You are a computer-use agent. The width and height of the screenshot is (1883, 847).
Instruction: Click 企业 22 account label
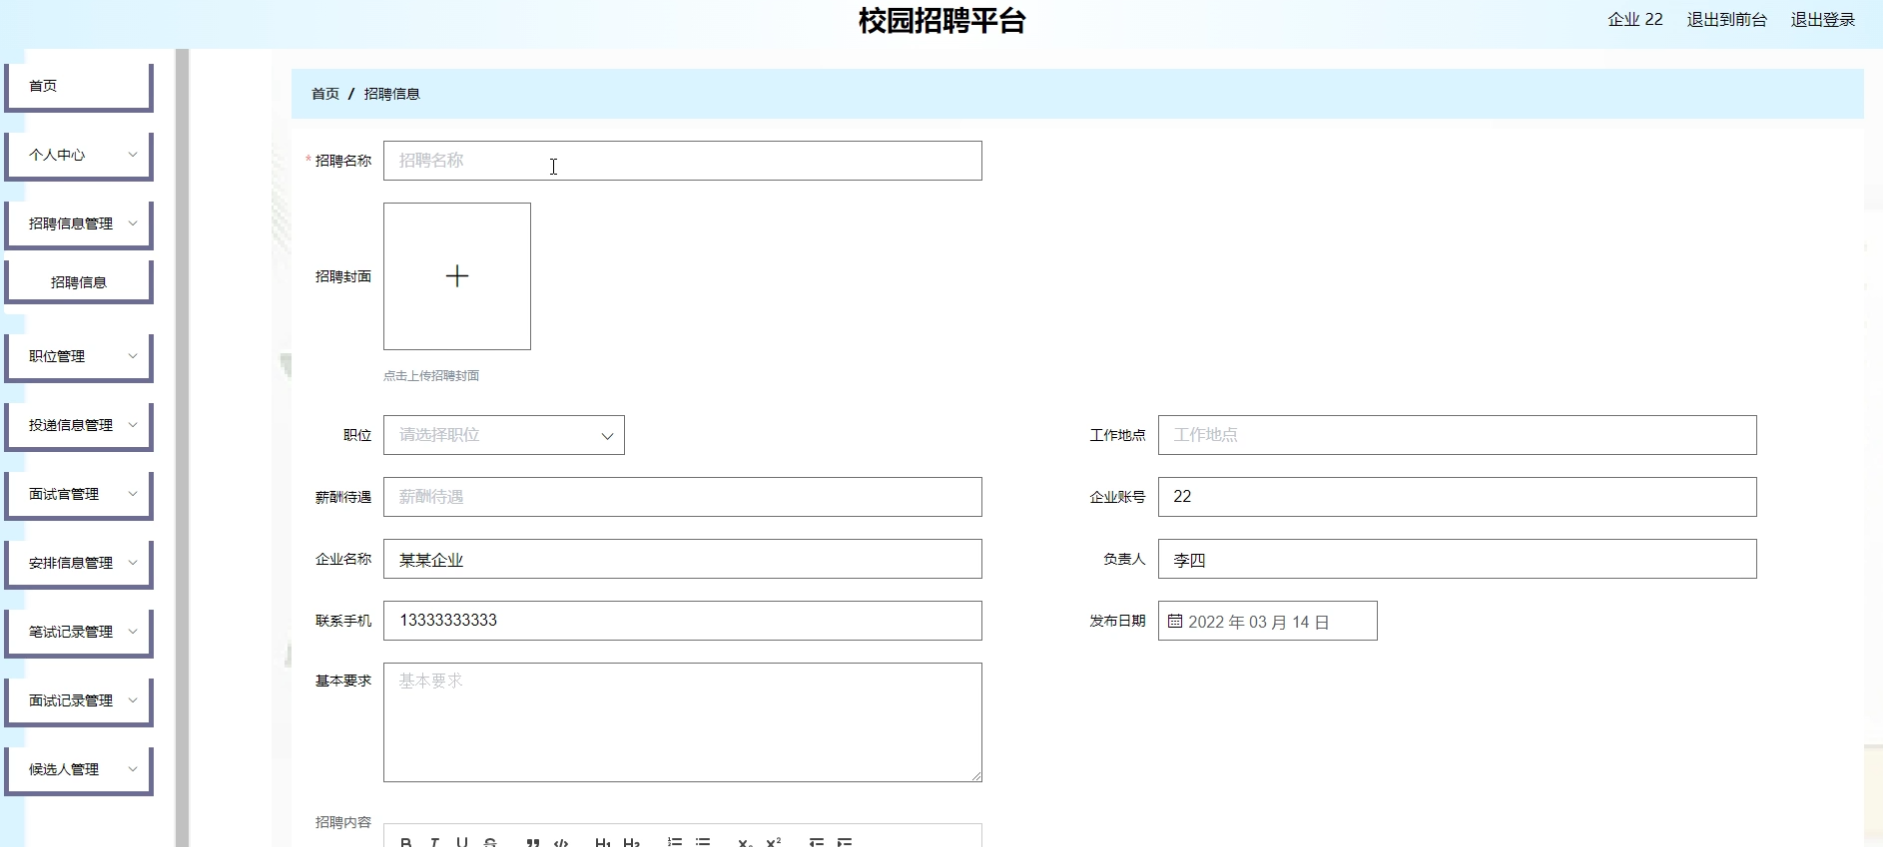pyautogui.click(x=1635, y=20)
